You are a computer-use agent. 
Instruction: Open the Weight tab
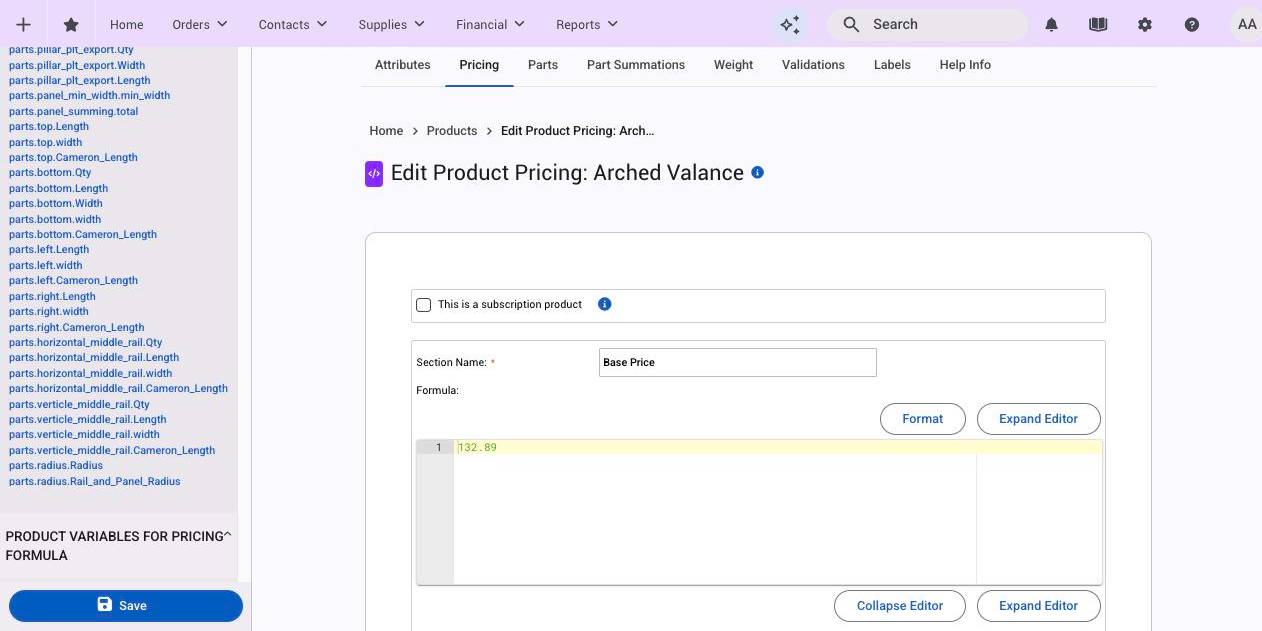click(x=733, y=65)
